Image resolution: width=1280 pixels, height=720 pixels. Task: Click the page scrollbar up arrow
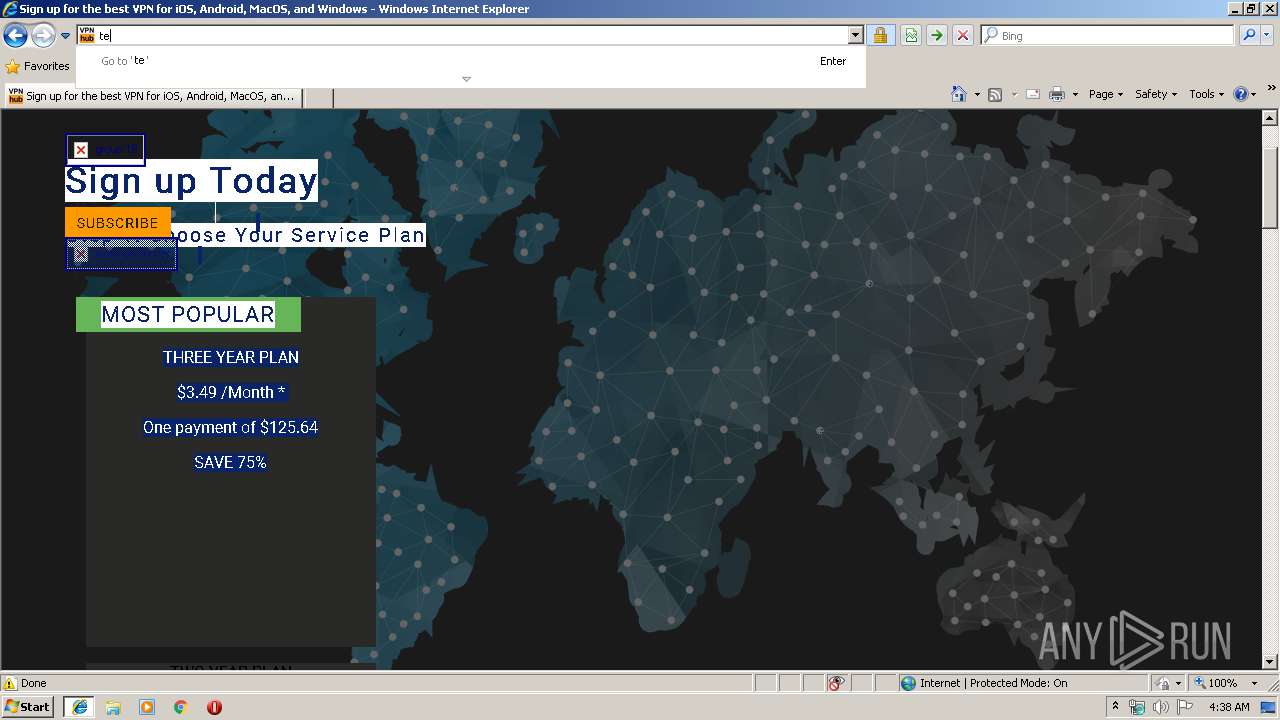(x=1270, y=117)
